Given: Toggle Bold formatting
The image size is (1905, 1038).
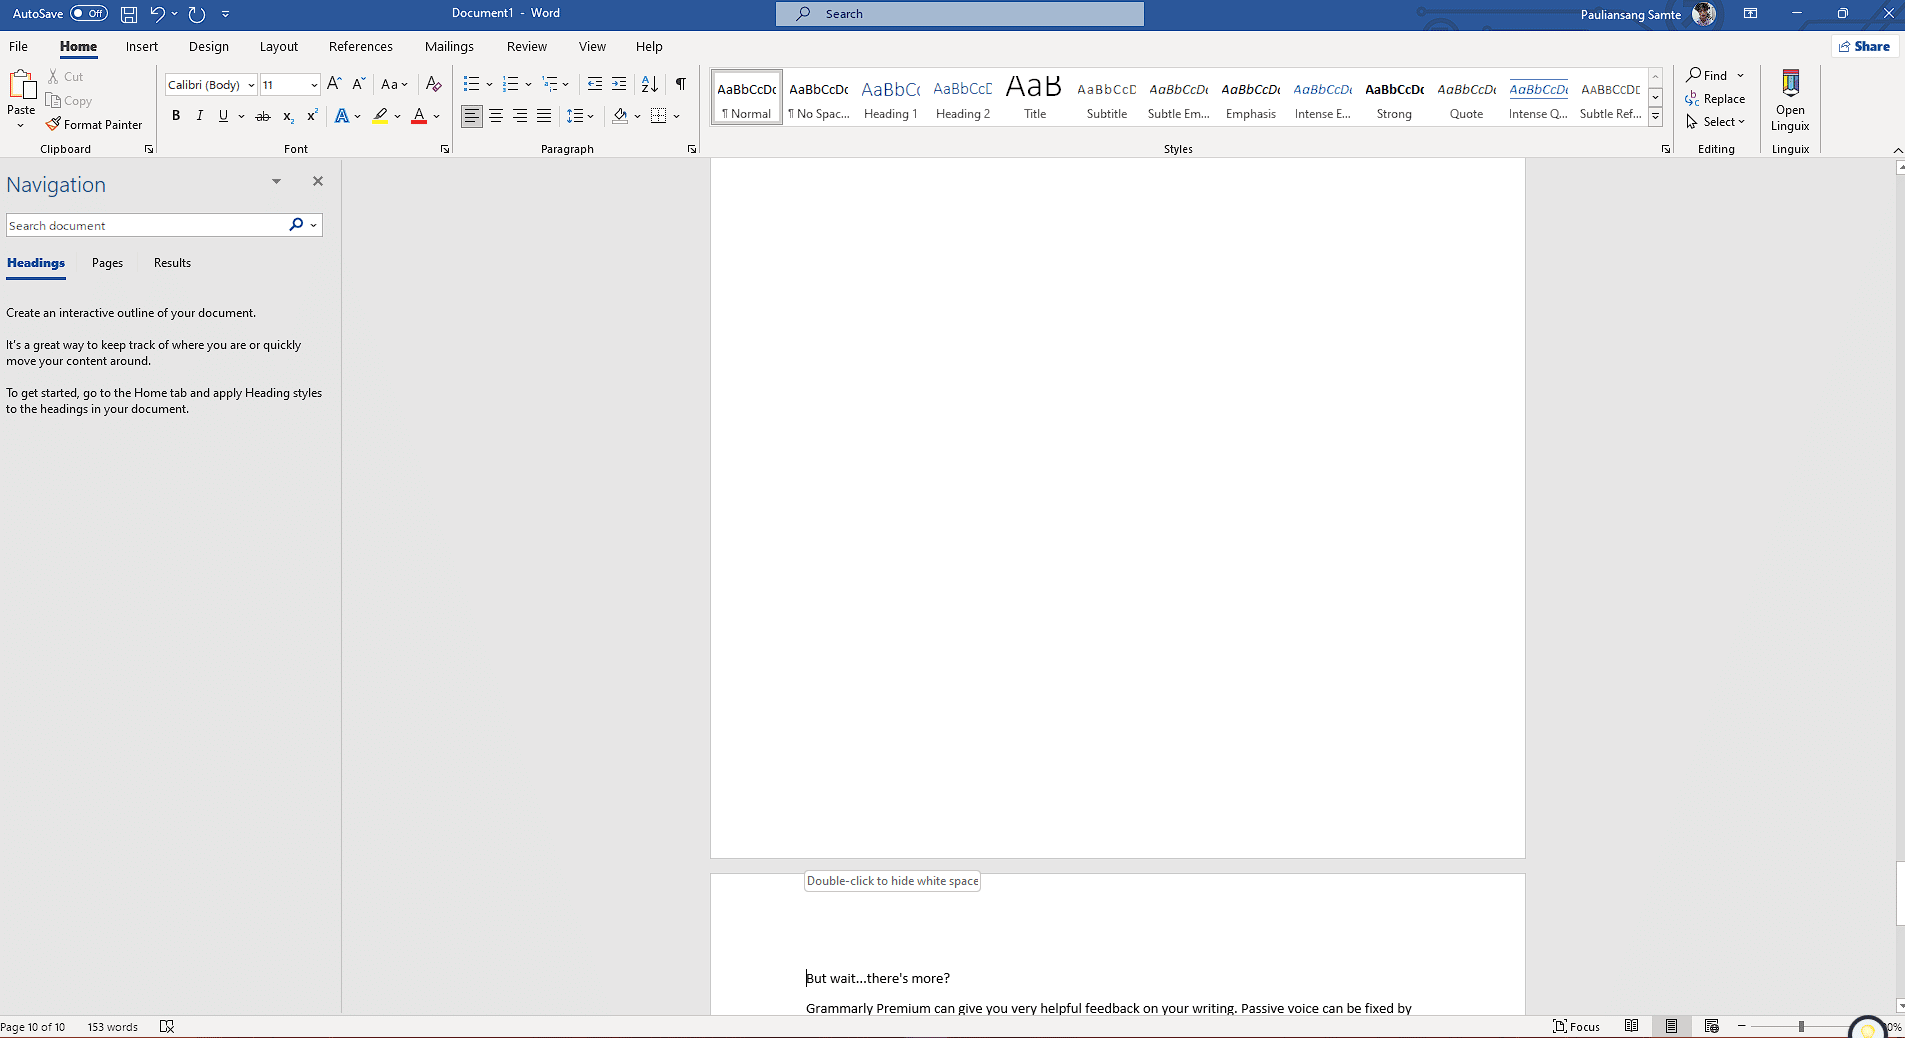Looking at the screenshot, I should click(x=176, y=116).
